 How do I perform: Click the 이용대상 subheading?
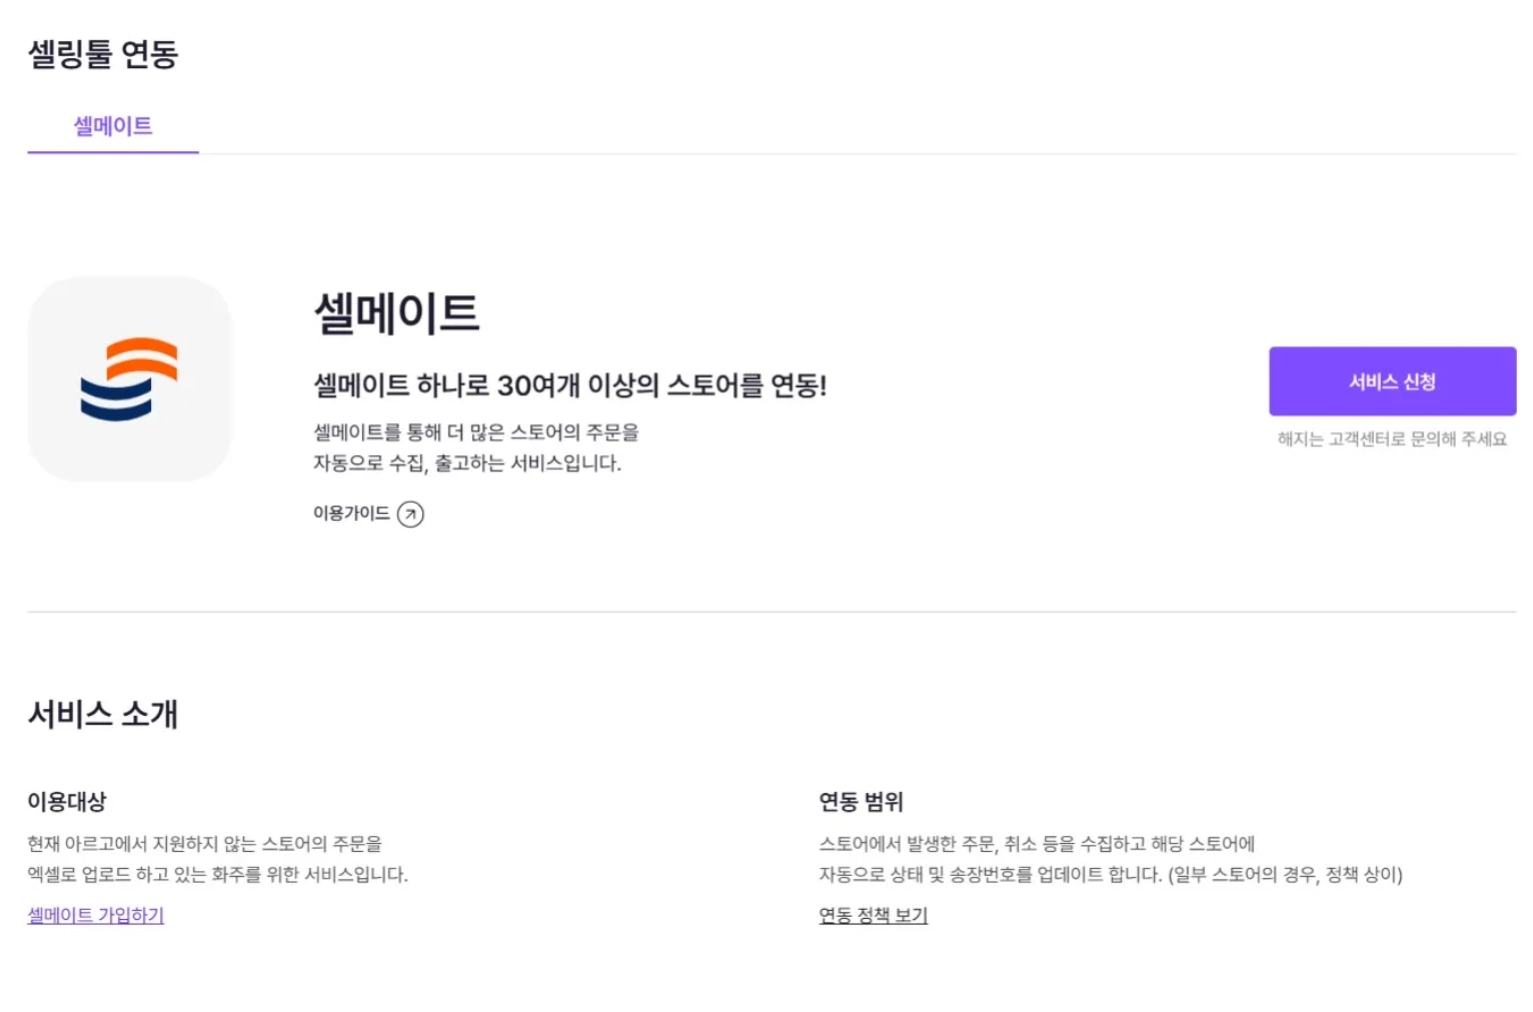click(67, 801)
